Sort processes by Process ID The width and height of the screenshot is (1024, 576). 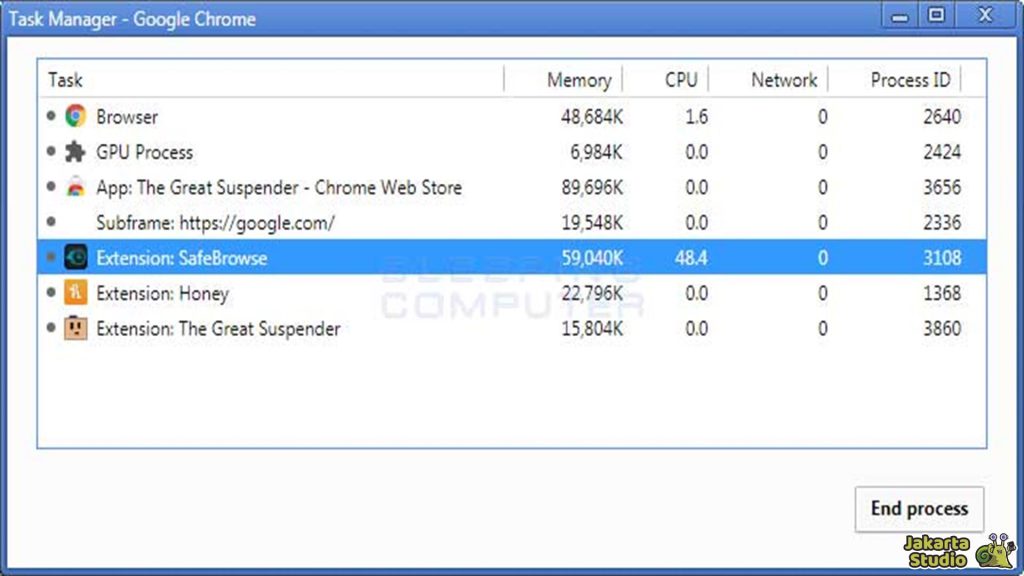point(910,80)
